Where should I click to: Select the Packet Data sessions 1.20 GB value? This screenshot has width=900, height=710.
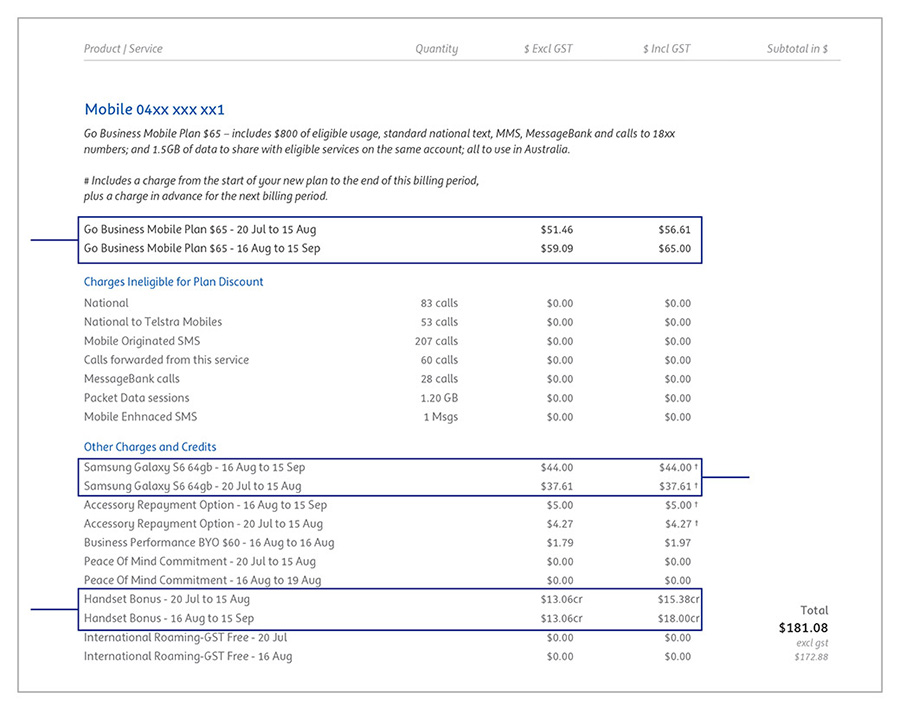click(439, 398)
